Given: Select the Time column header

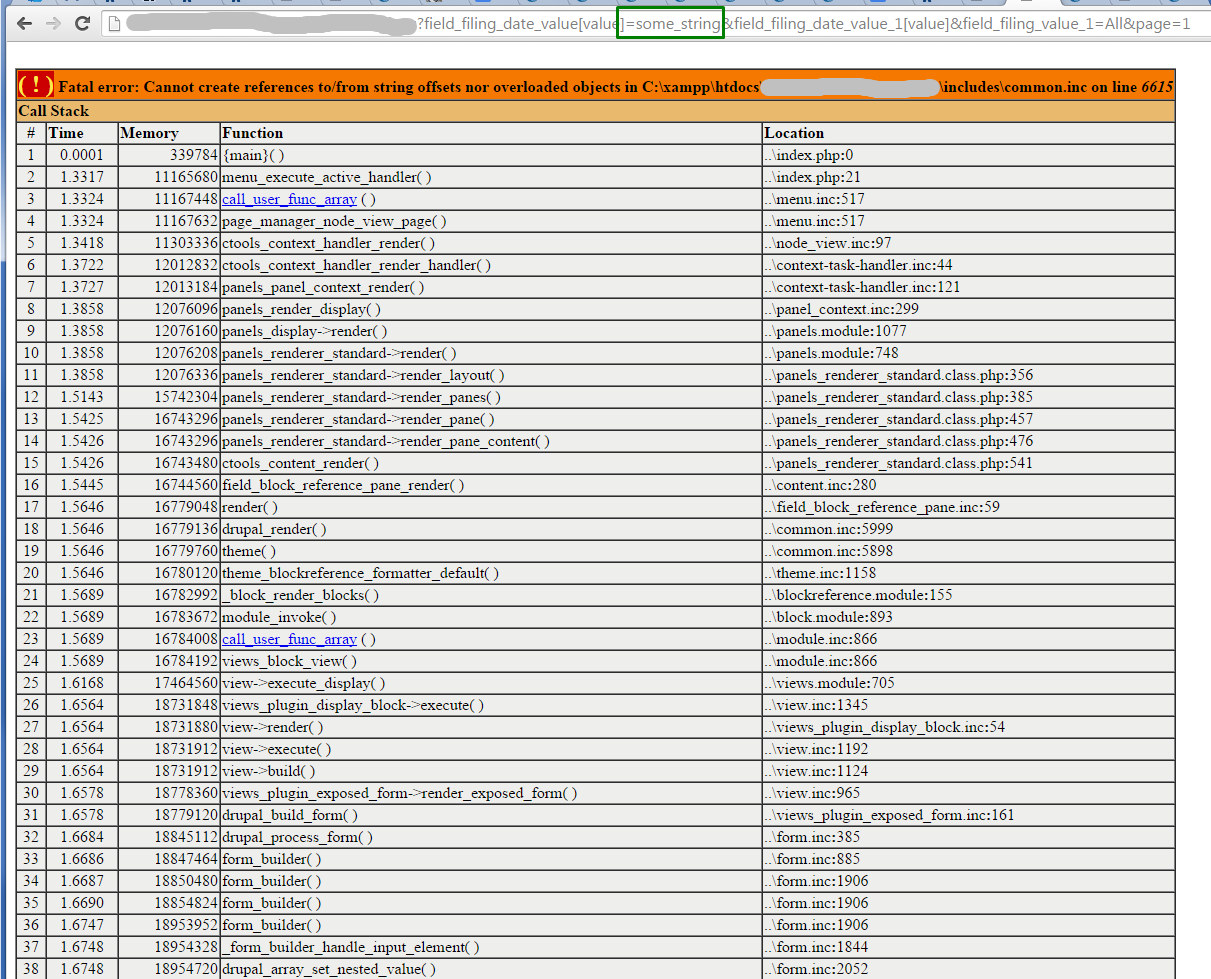Looking at the screenshot, I should 64,132.
